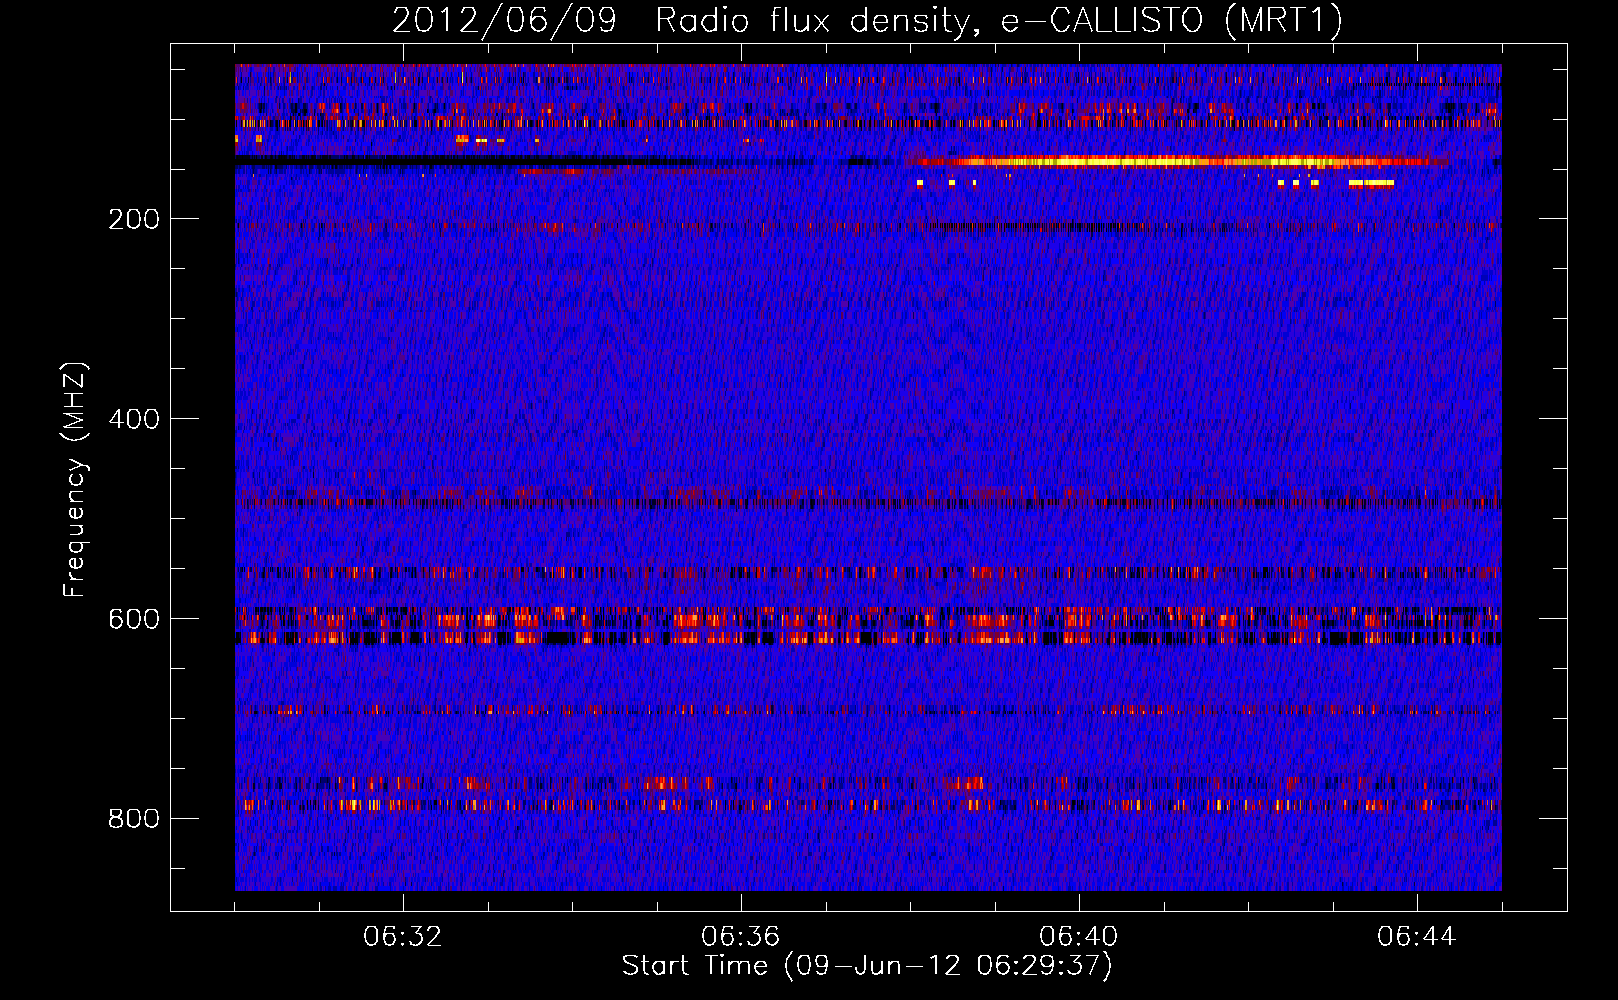Click the 06:40 time tick label
The height and width of the screenshot is (1000, 1618).
(x=1079, y=937)
